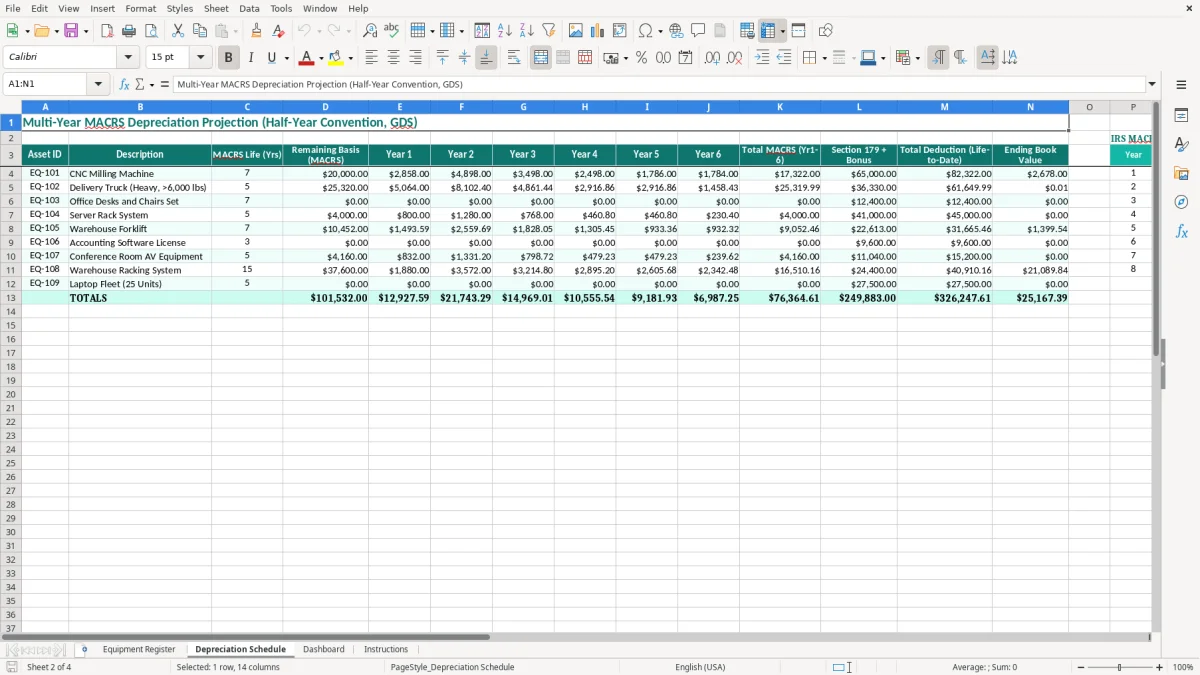The image size is (1200, 675).
Task: Open sidebar Navigator compass icon
Action: (1181, 202)
